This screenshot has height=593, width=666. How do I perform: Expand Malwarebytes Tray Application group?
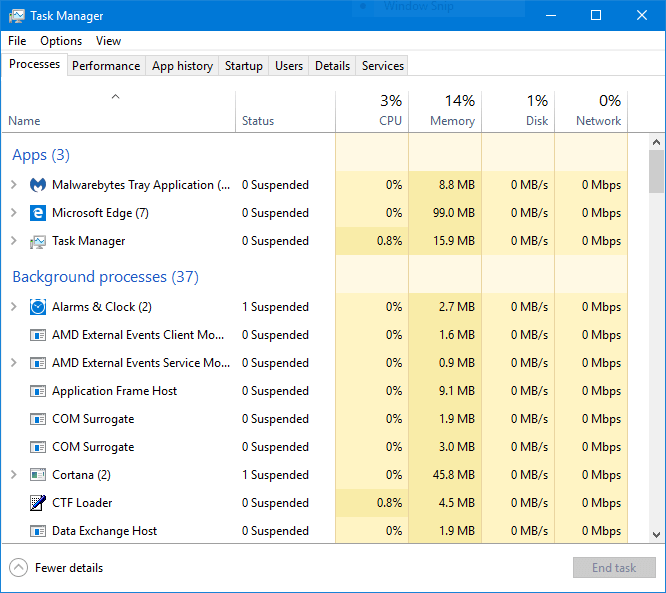coord(14,185)
